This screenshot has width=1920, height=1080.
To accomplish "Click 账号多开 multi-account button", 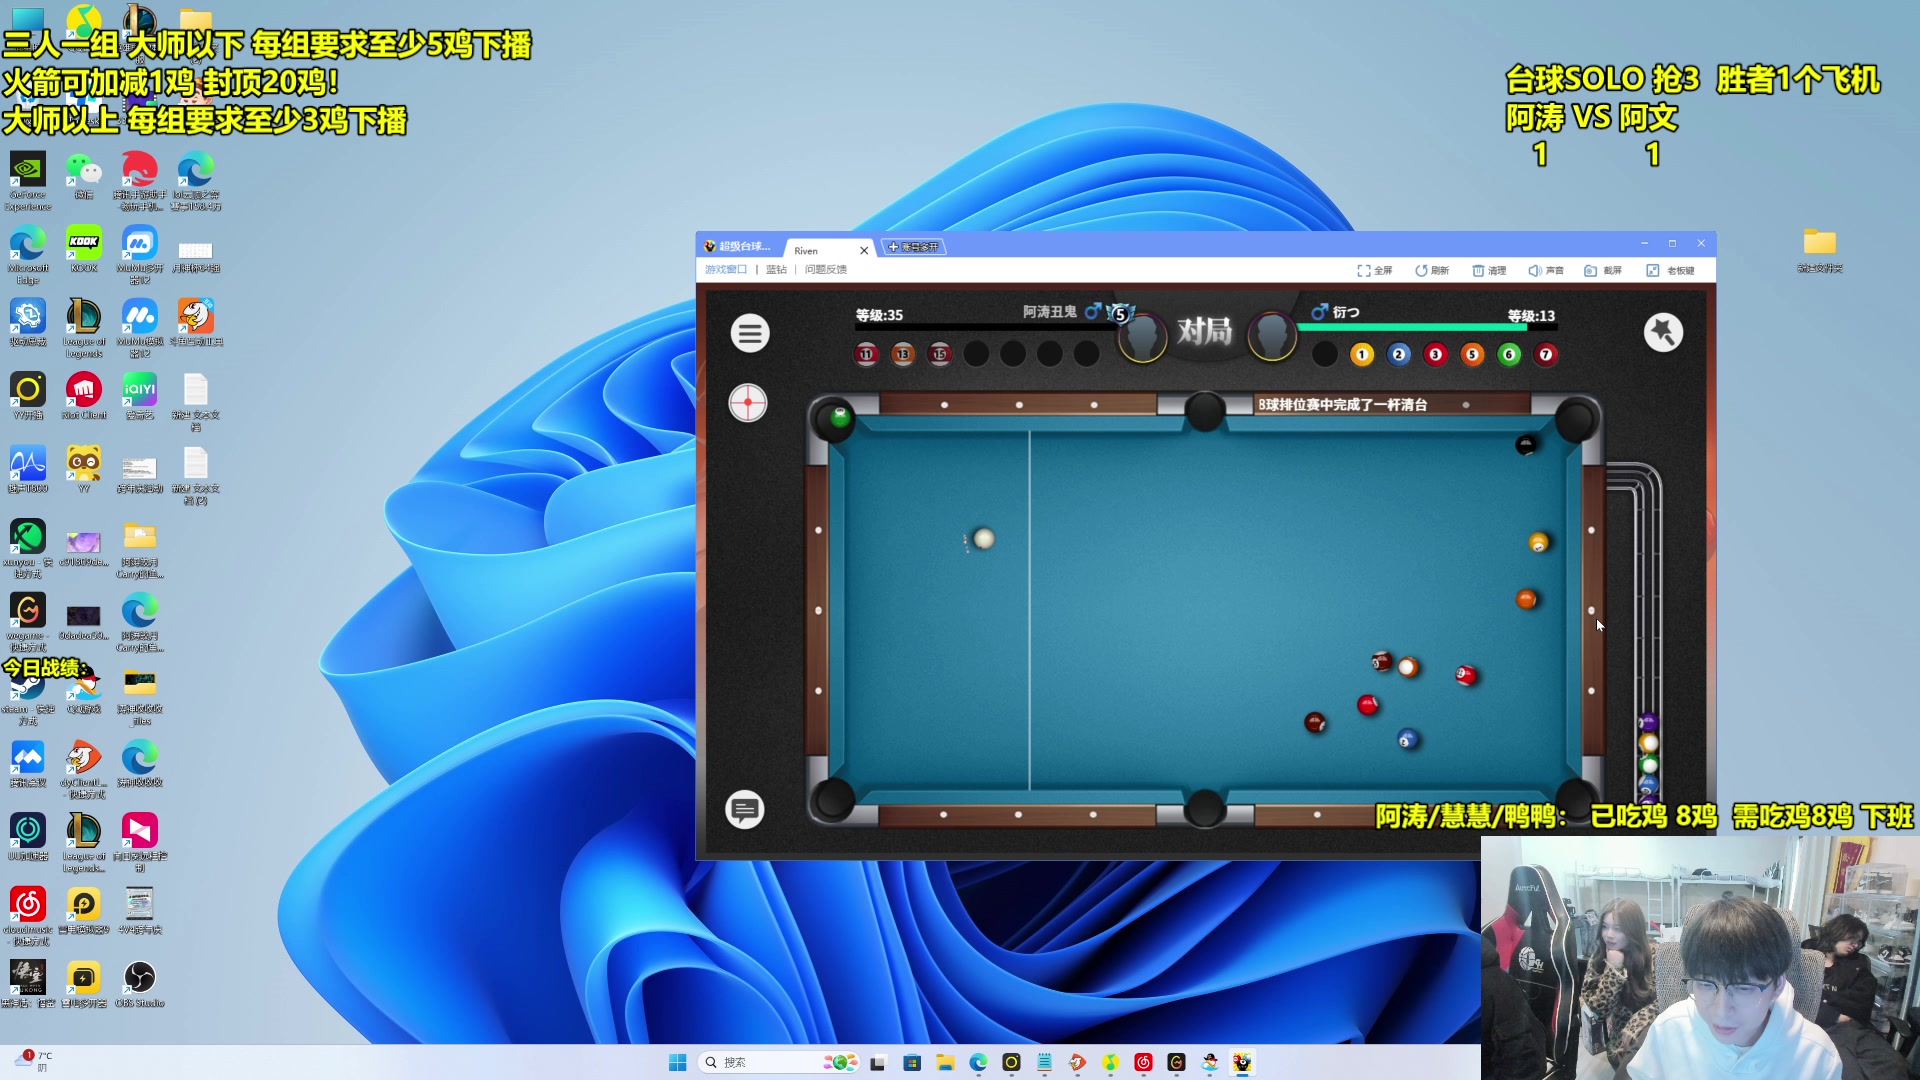I will click(x=913, y=247).
